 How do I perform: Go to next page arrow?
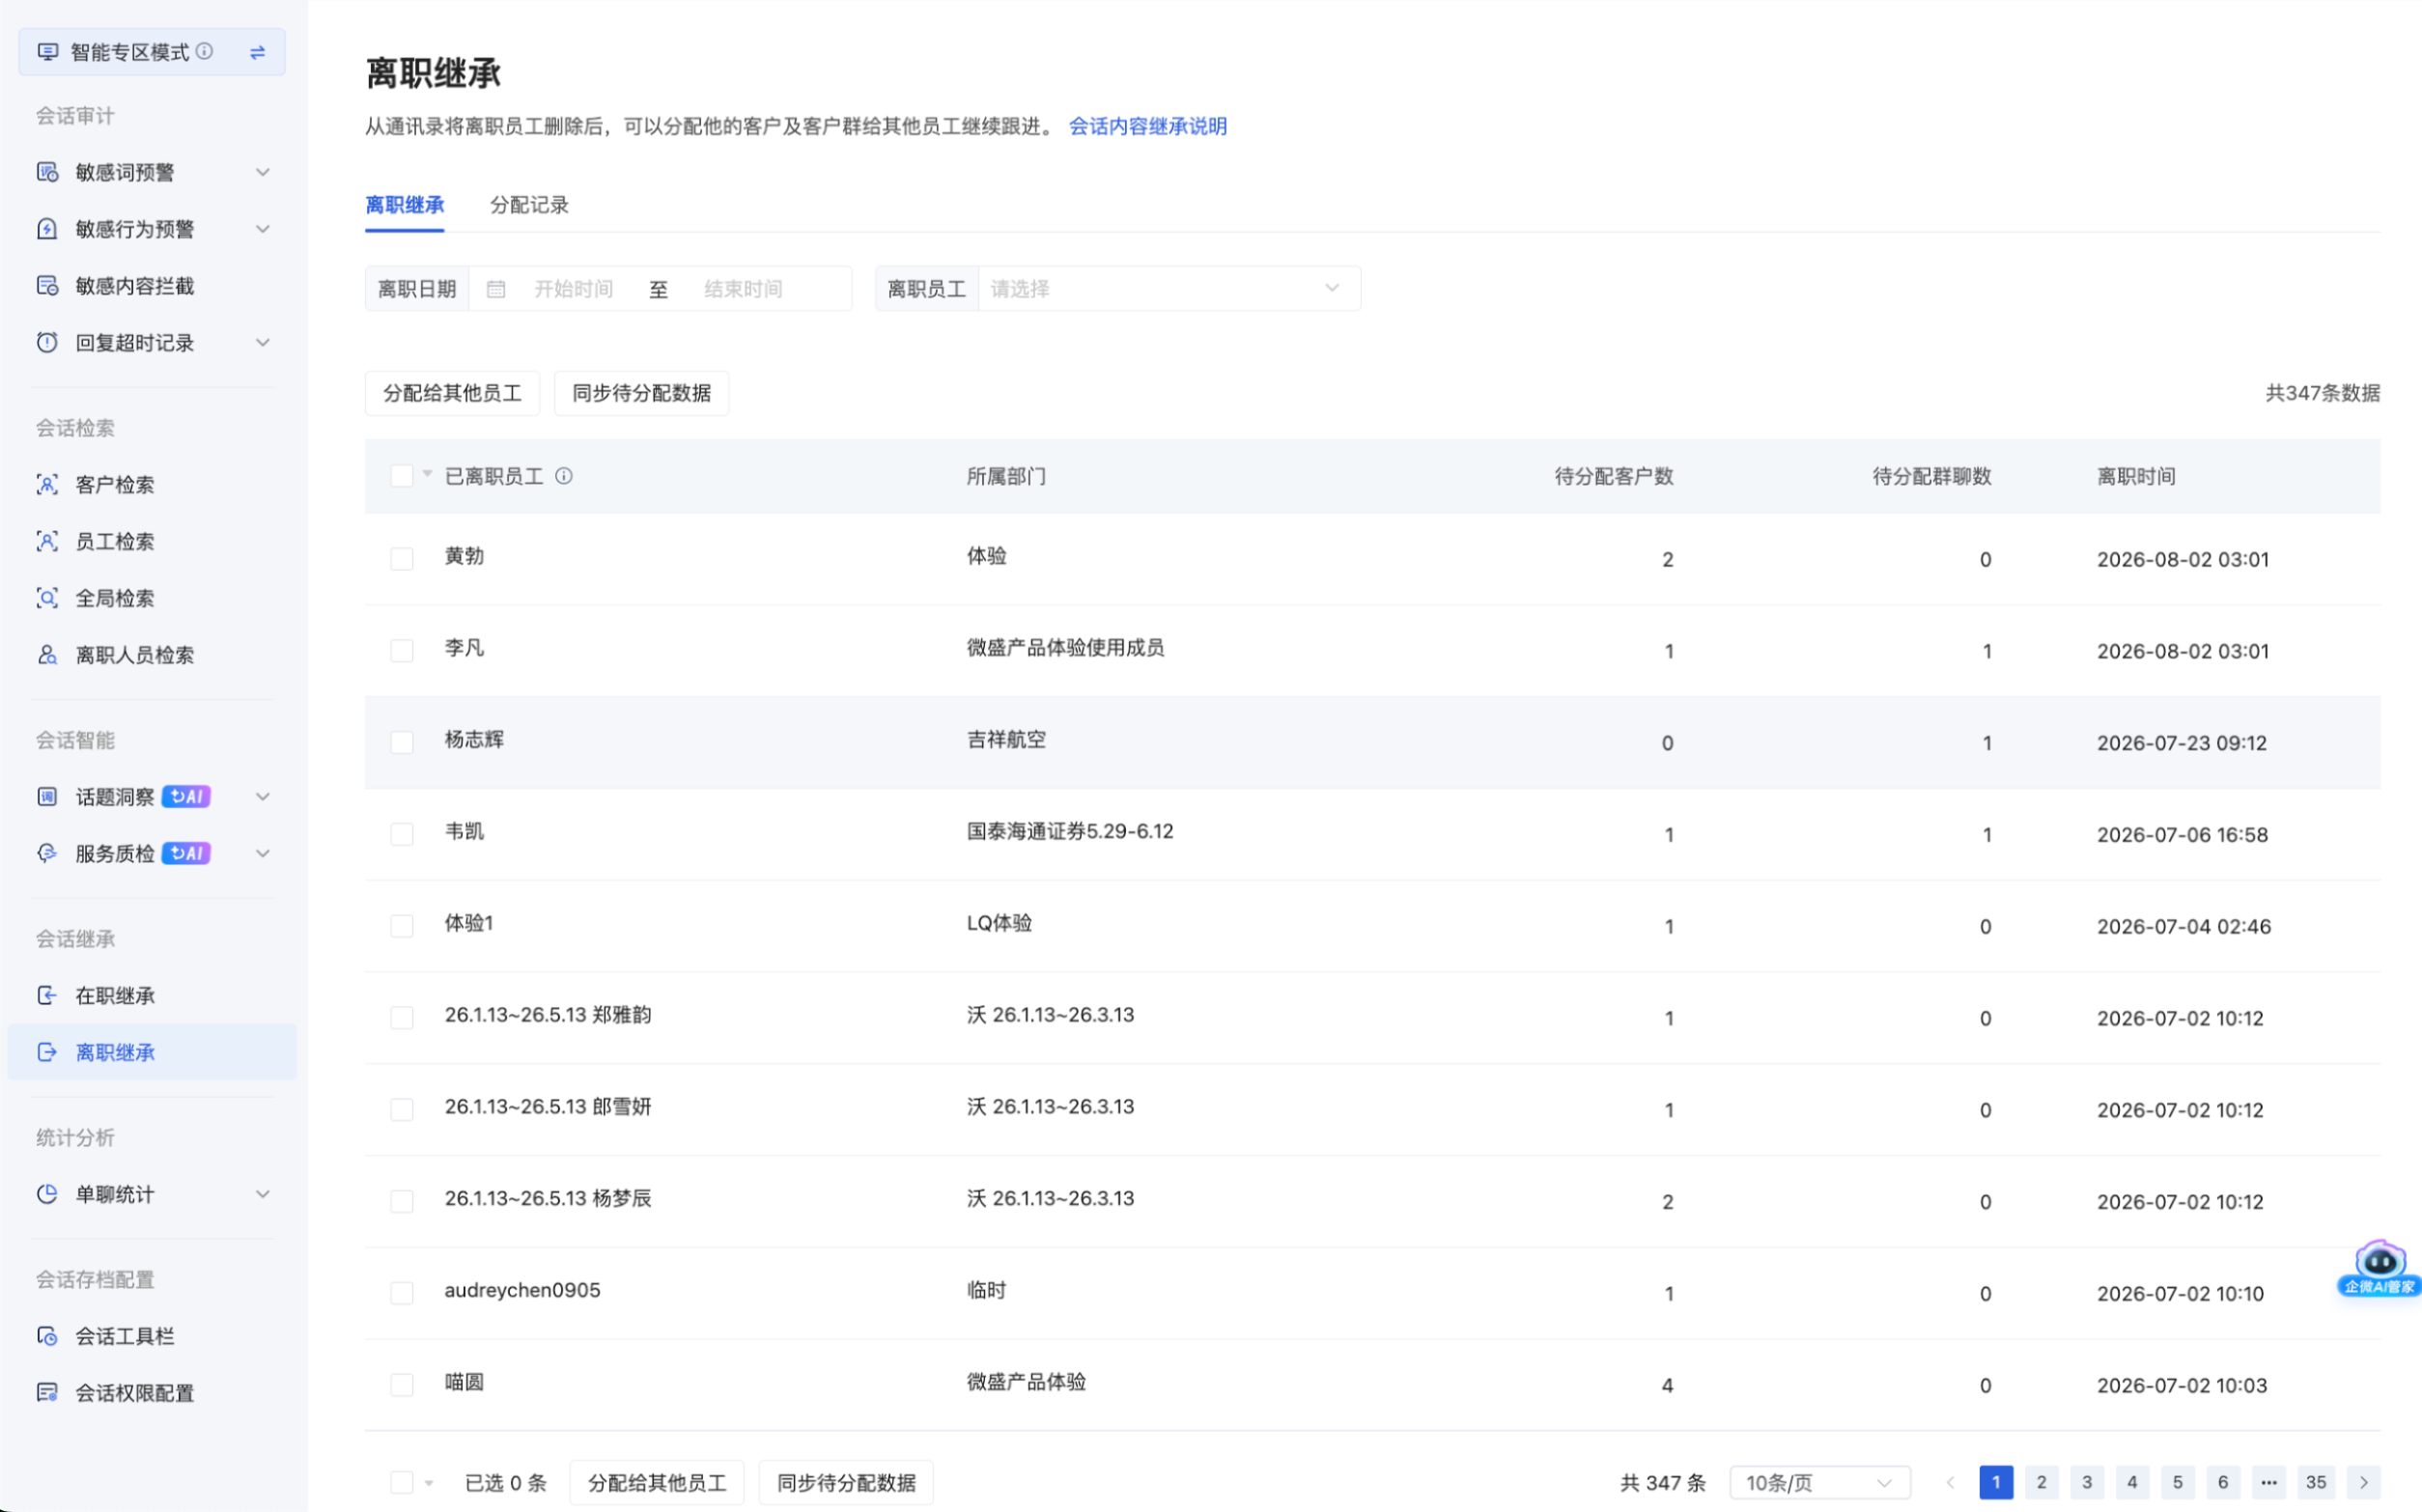[x=2364, y=1482]
